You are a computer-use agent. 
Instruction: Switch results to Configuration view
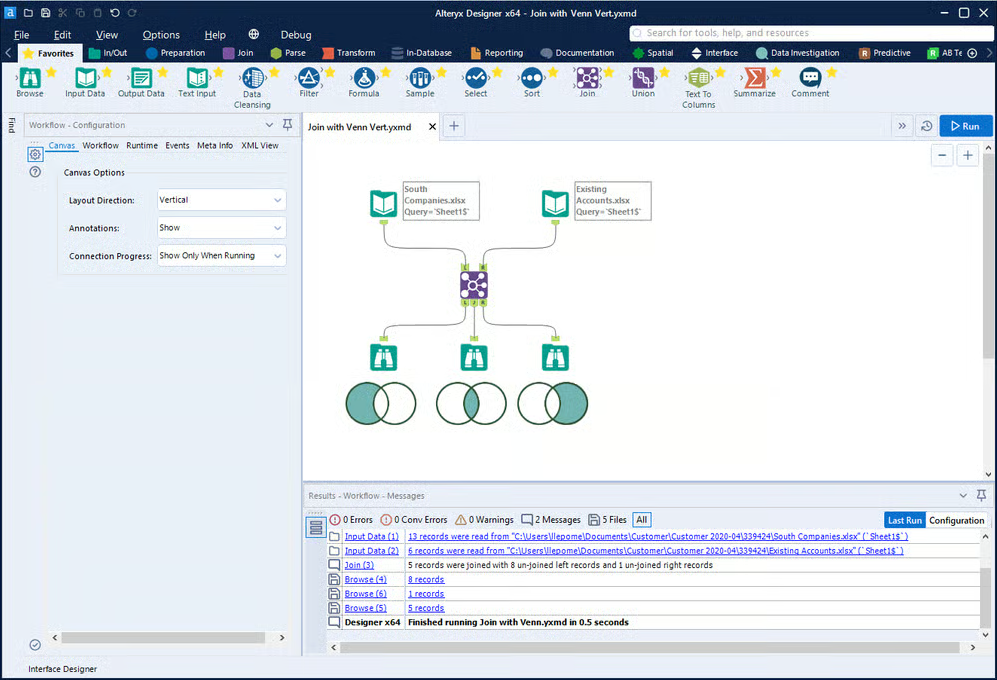click(956, 520)
